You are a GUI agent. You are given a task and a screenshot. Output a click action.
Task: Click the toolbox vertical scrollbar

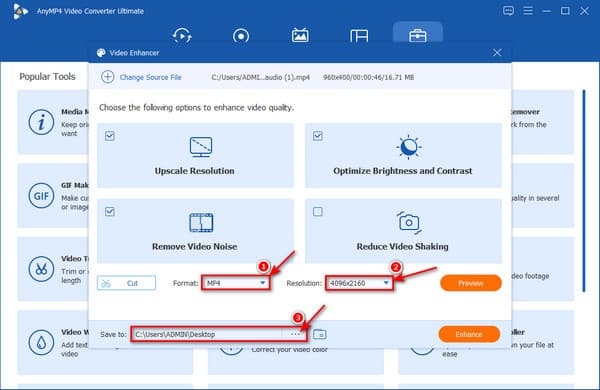click(x=584, y=191)
